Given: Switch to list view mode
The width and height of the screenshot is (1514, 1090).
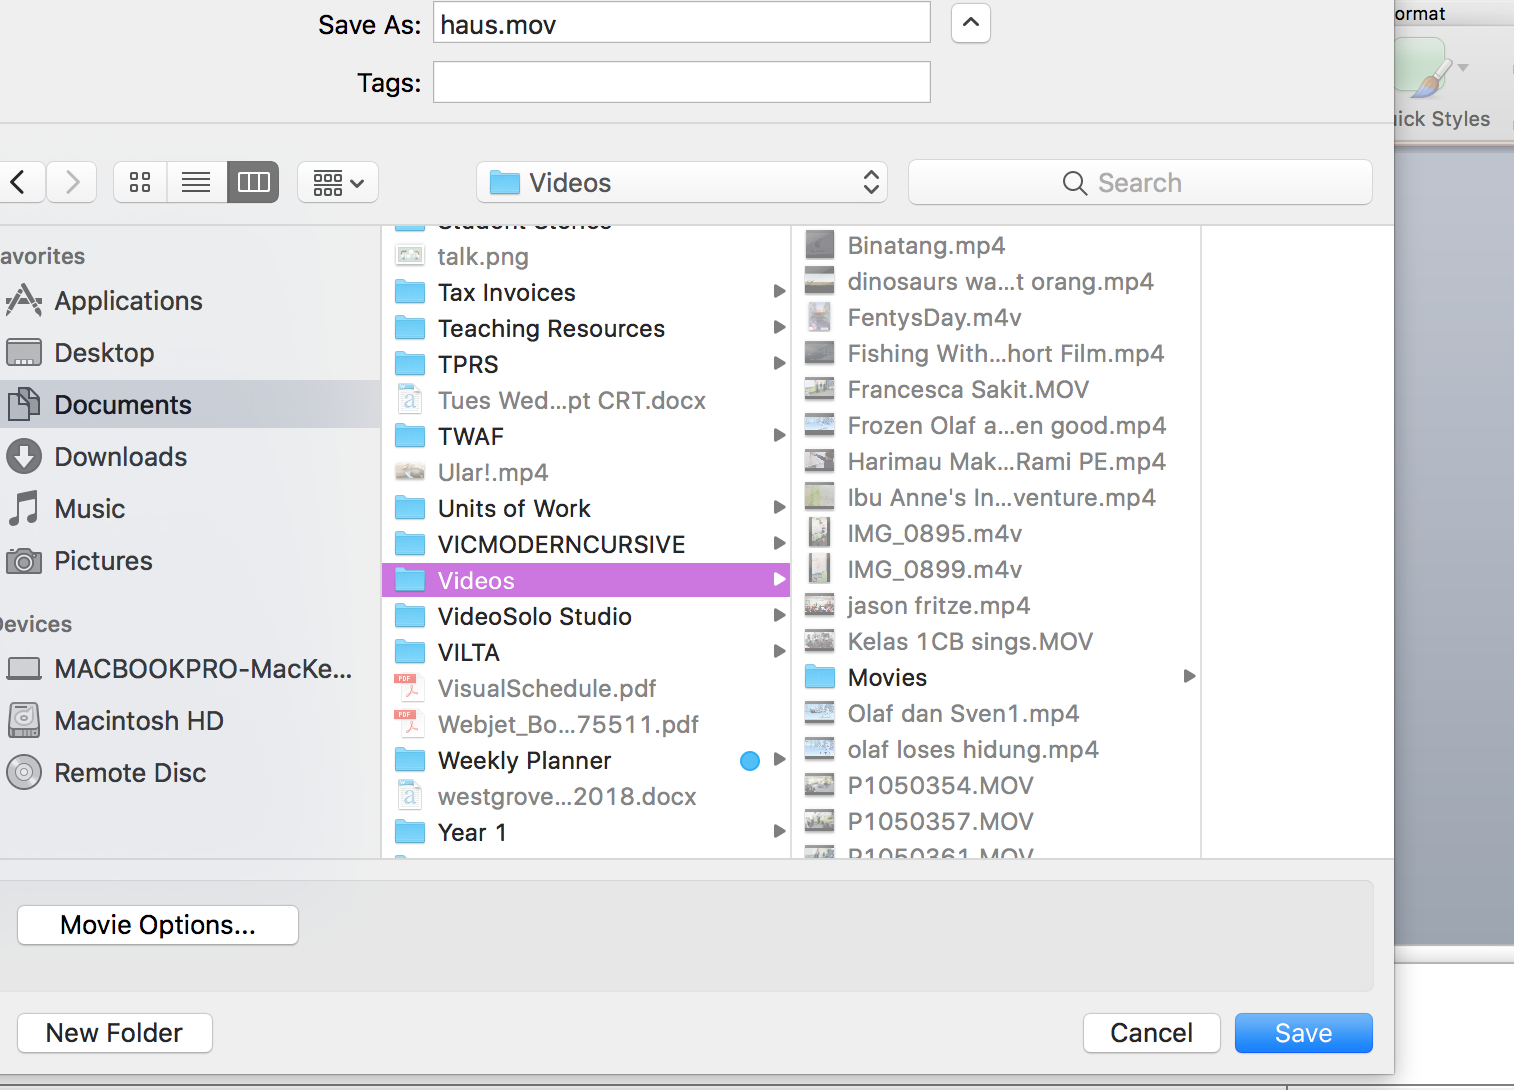Looking at the screenshot, I should [196, 182].
